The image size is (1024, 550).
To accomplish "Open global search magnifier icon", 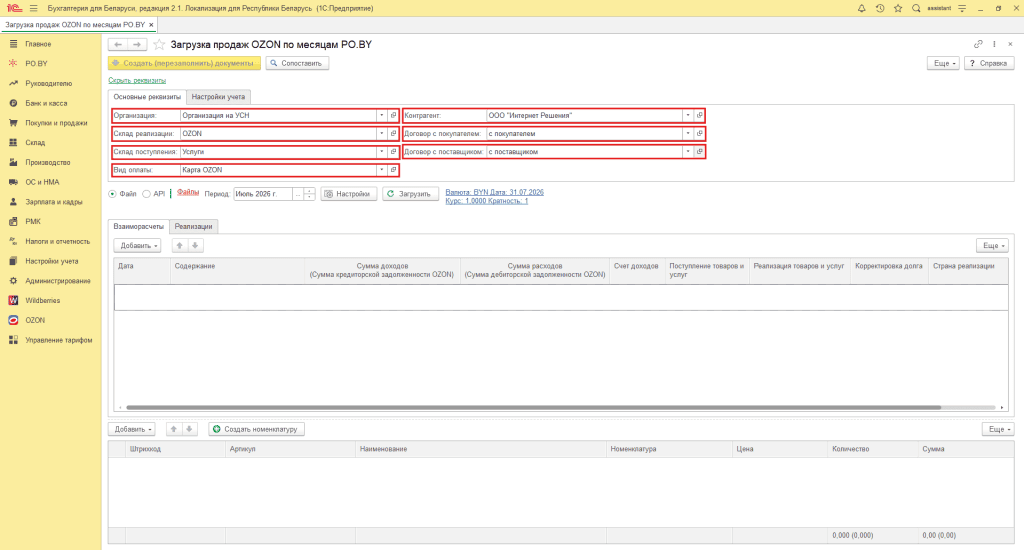I will pyautogui.click(x=916, y=8).
